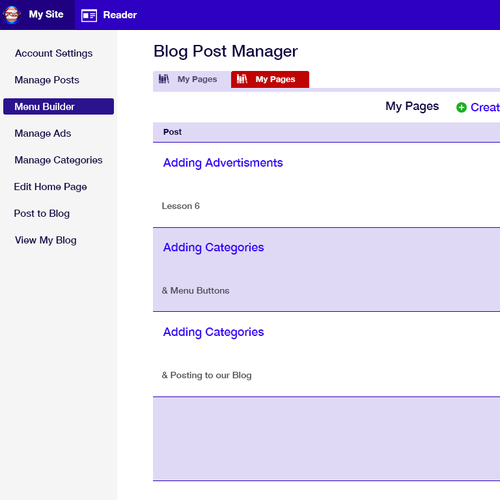Screen dimensions: 500x500
Task: Switch to the gray My Pages tab
Action: (192, 79)
